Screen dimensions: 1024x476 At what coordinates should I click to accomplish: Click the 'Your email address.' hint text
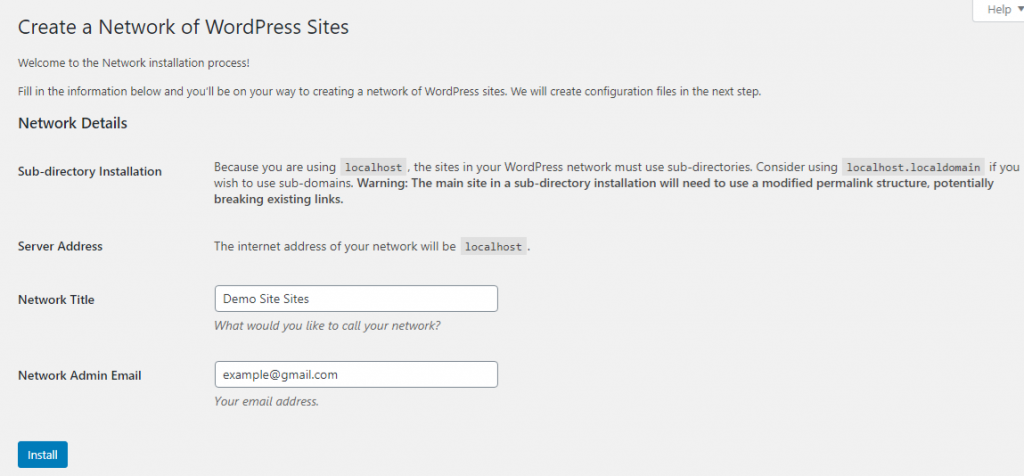(x=266, y=402)
